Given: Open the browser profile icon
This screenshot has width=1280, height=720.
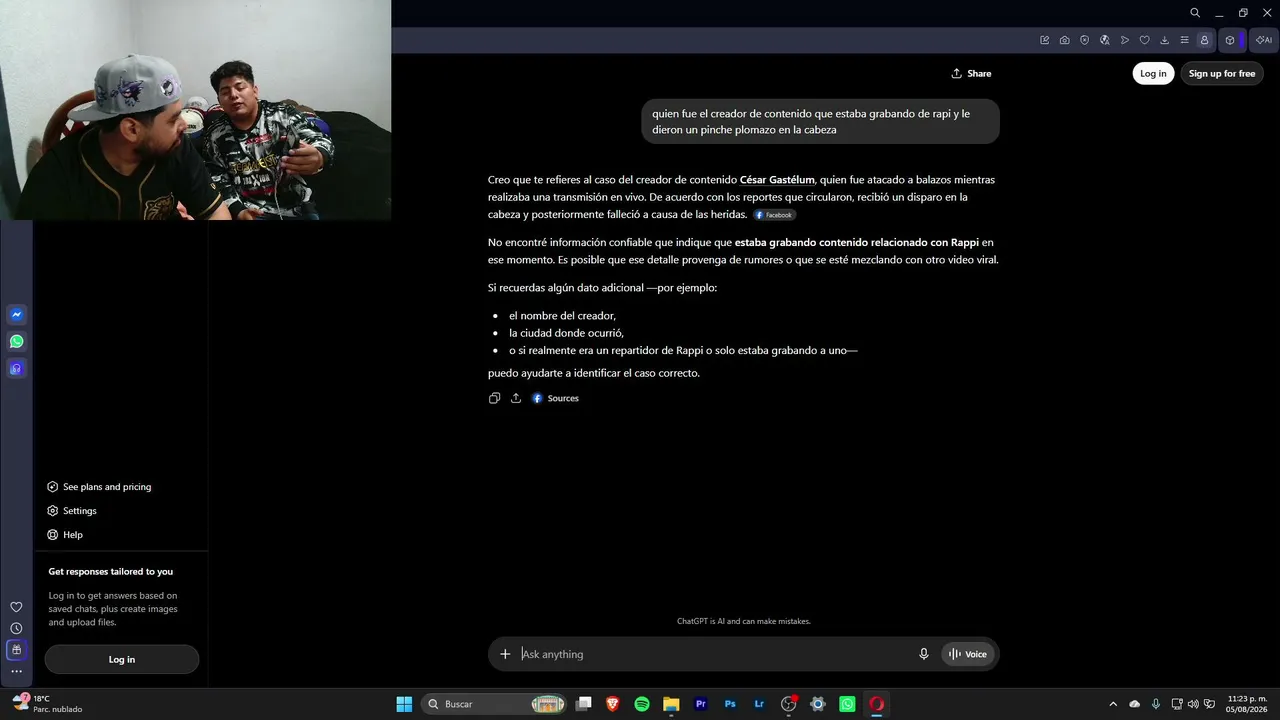Looking at the screenshot, I should point(1204,40).
